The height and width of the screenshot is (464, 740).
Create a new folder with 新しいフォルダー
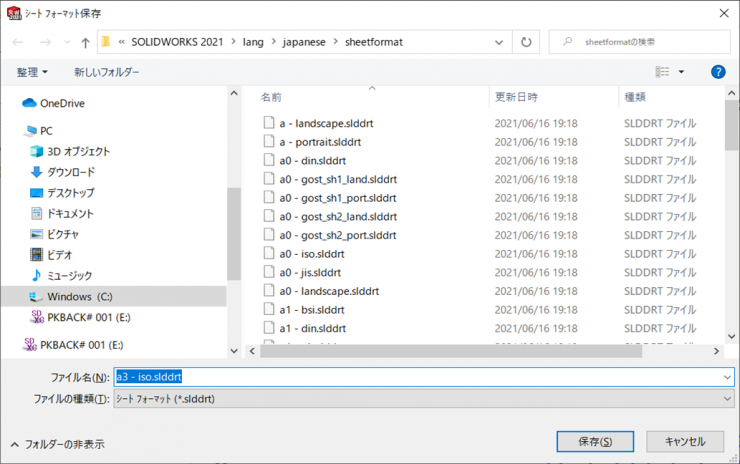pos(107,72)
